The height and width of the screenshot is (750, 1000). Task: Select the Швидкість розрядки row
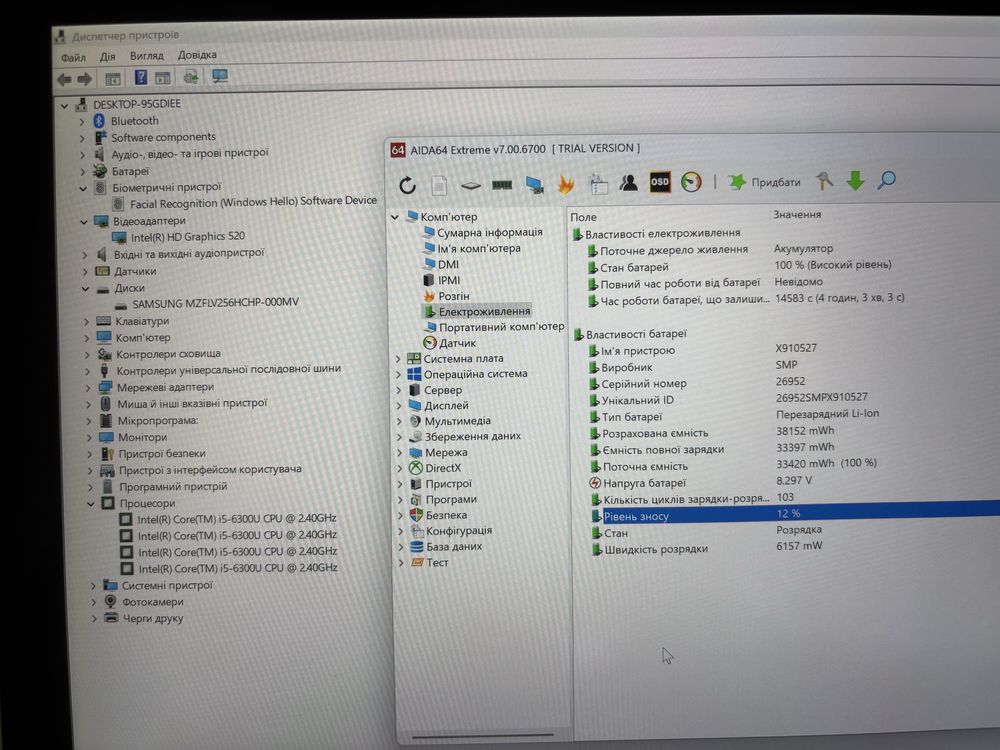pos(656,549)
